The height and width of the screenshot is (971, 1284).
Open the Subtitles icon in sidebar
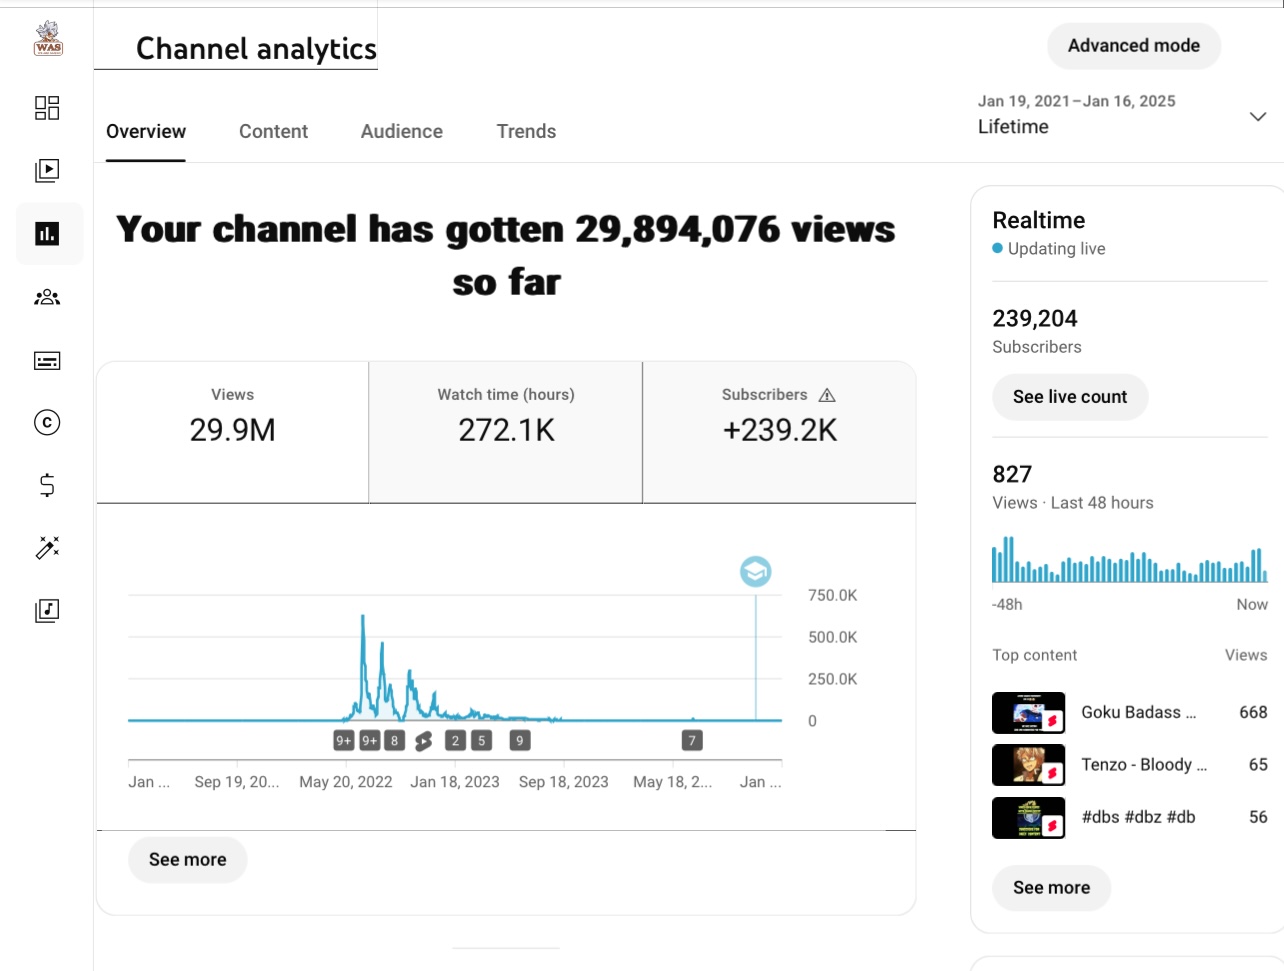click(47, 361)
